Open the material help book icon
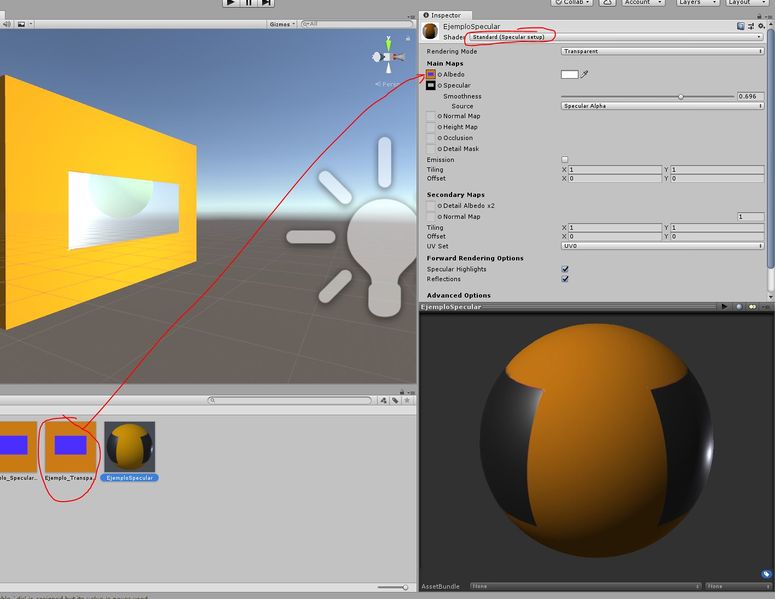The width and height of the screenshot is (775, 599). (740, 26)
